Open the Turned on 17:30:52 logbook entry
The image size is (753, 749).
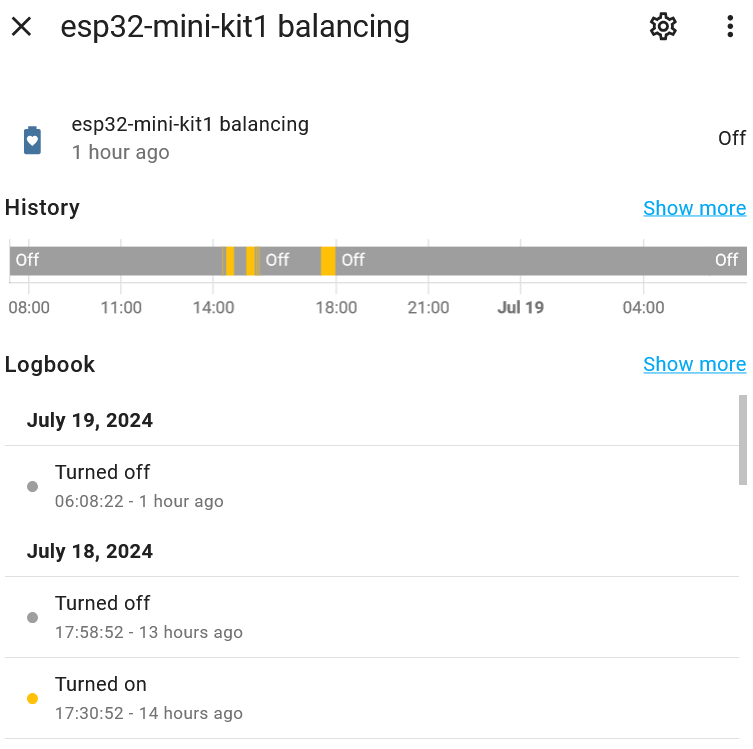pyautogui.click(x=150, y=697)
